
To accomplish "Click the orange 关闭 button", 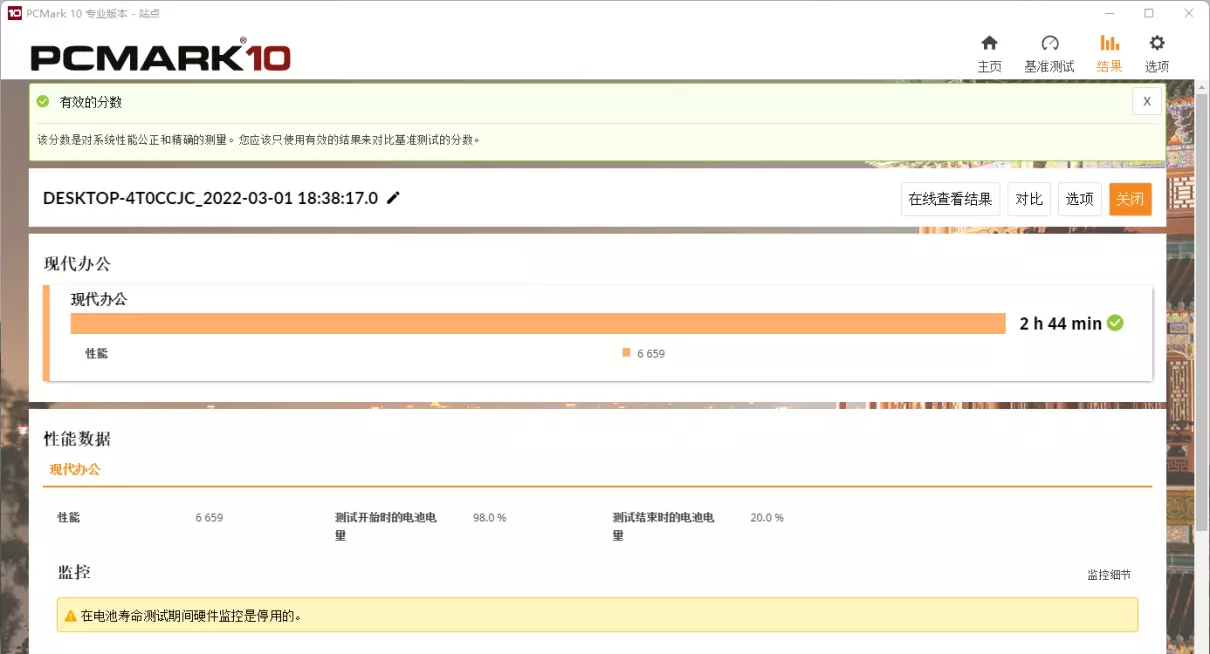I will [1130, 199].
